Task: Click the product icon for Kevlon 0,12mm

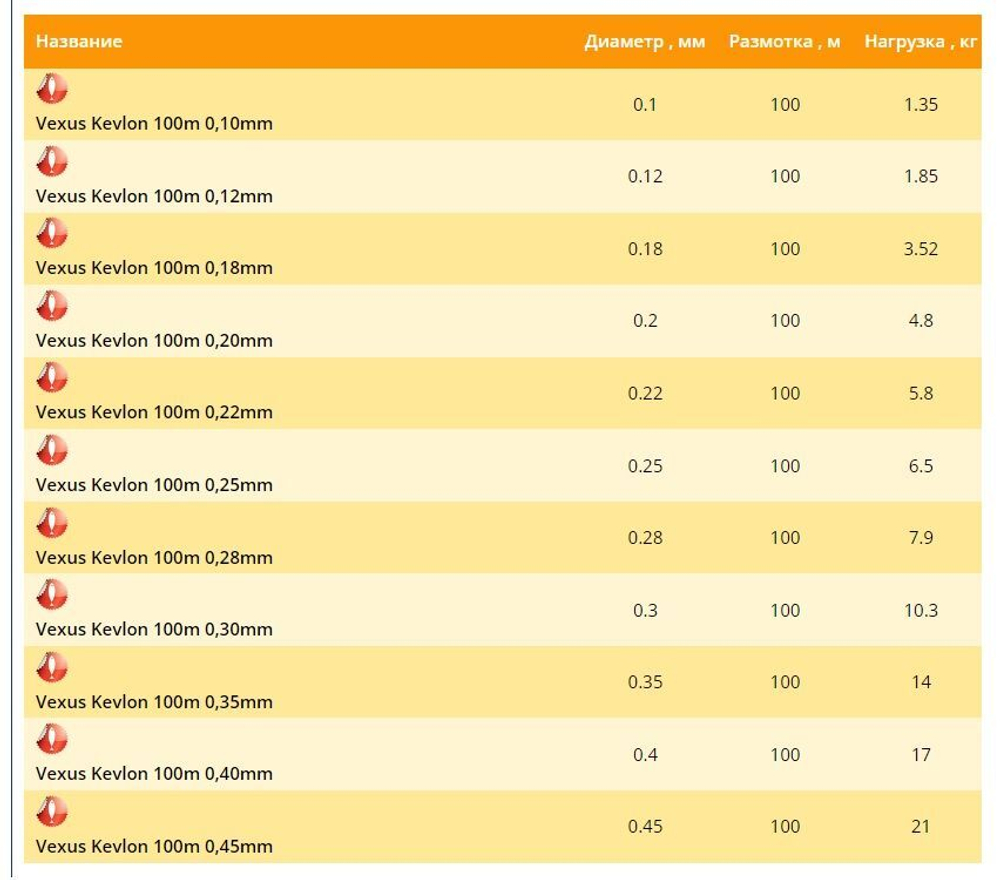Action: point(52,161)
